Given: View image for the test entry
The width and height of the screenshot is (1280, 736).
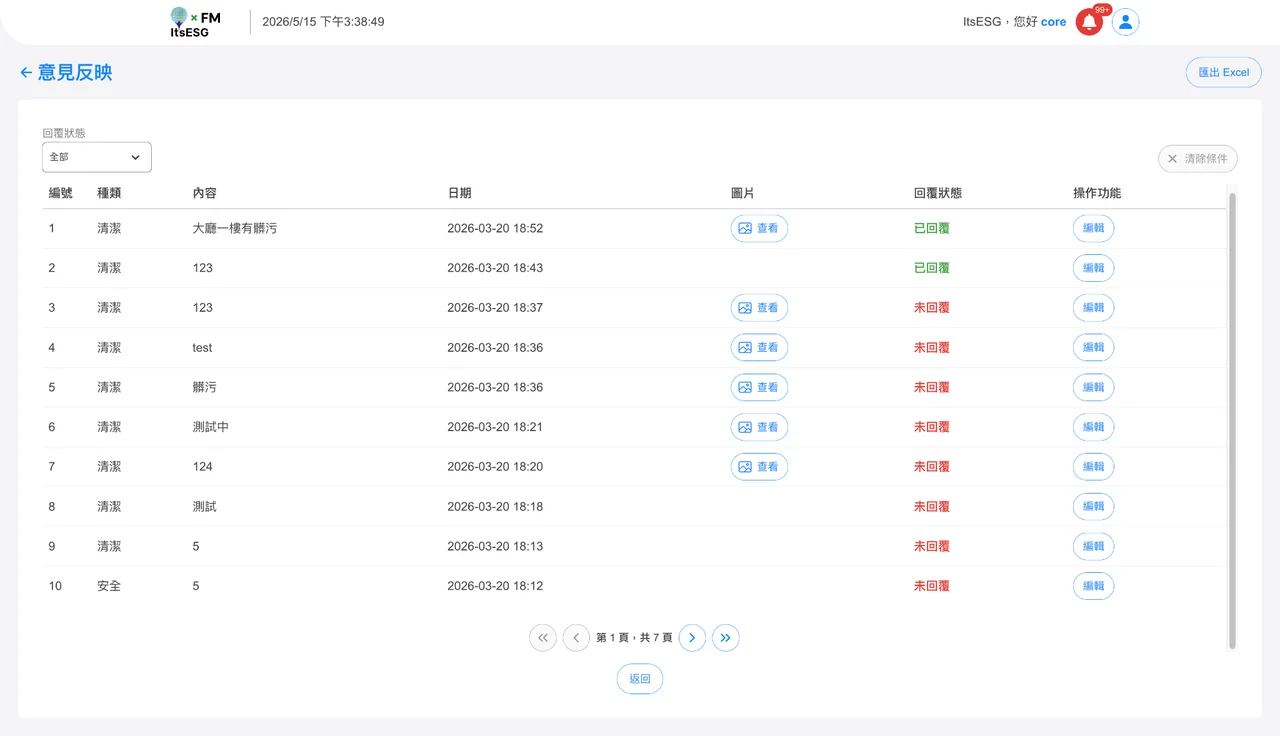Looking at the screenshot, I should point(759,348).
